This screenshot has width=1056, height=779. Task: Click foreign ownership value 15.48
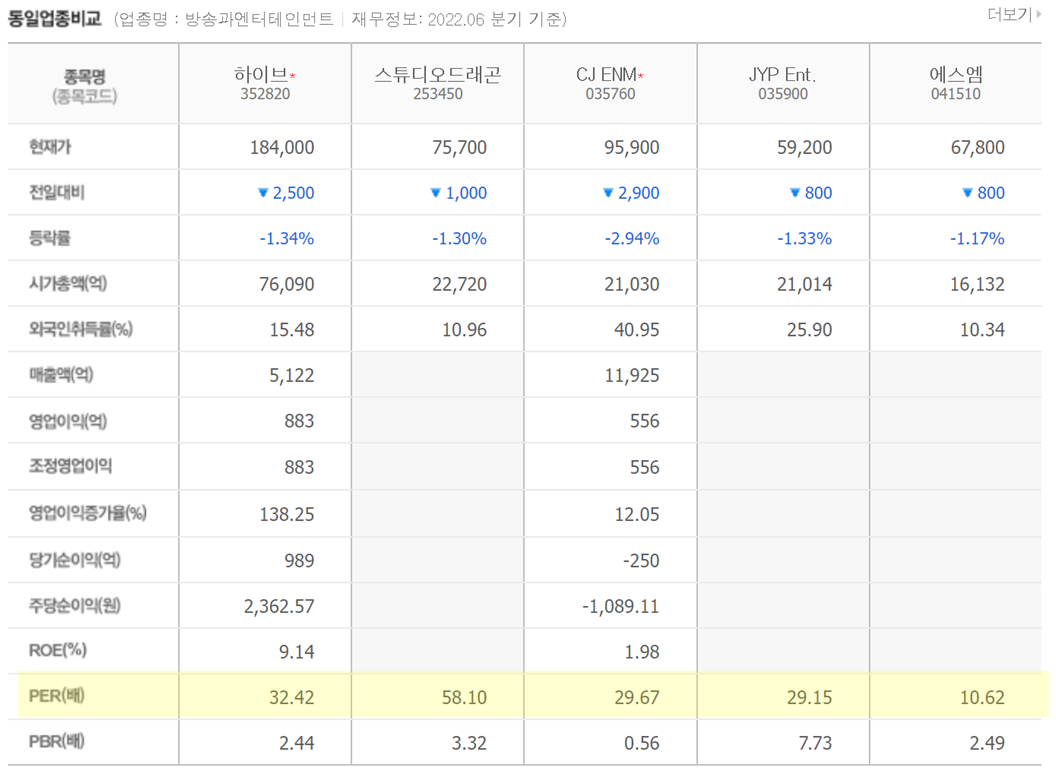coord(292,330)
